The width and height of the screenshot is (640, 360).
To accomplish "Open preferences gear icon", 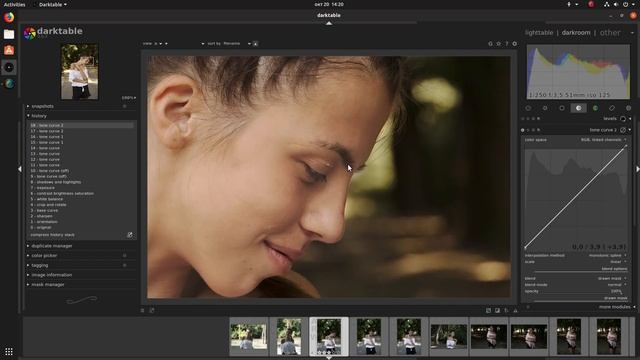I will 515,44.
